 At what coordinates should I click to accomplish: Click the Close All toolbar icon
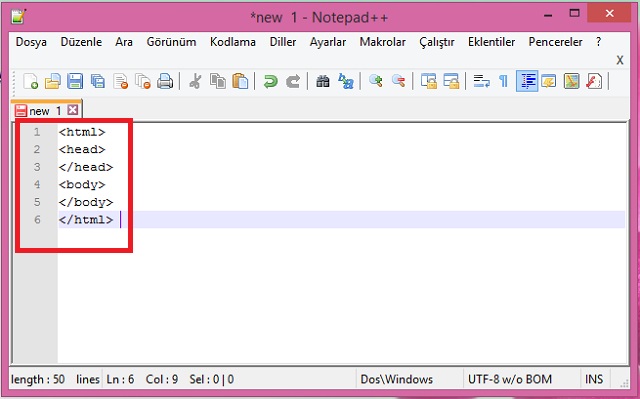point(143,81)
